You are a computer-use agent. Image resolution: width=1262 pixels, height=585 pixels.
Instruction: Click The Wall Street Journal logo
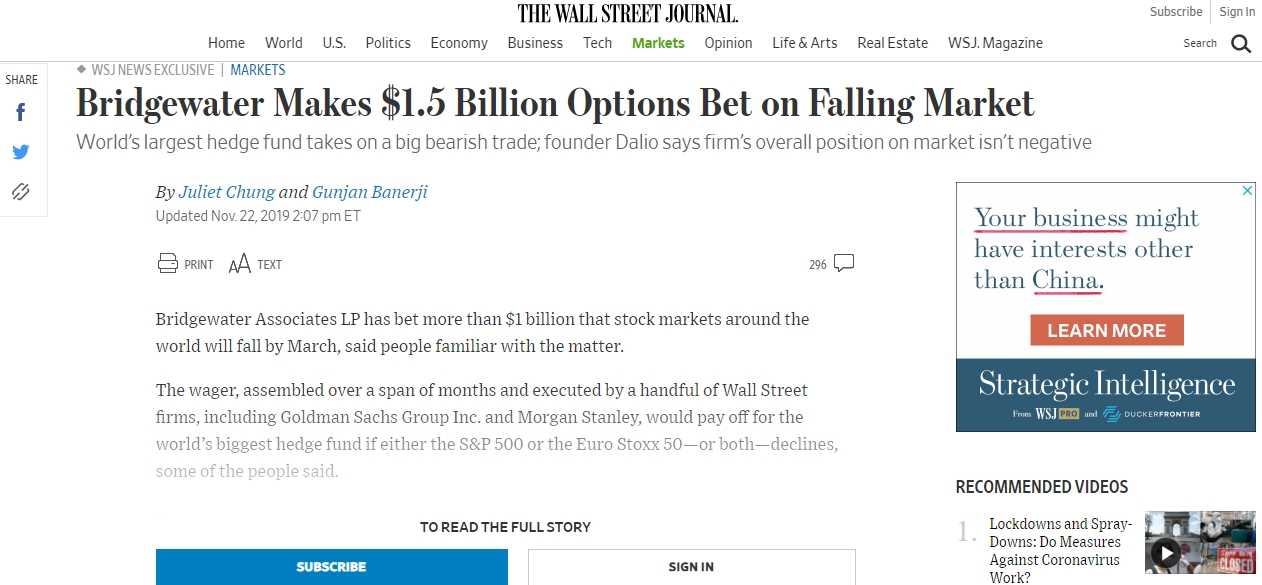pyautogui.click(x=627, y=13)
